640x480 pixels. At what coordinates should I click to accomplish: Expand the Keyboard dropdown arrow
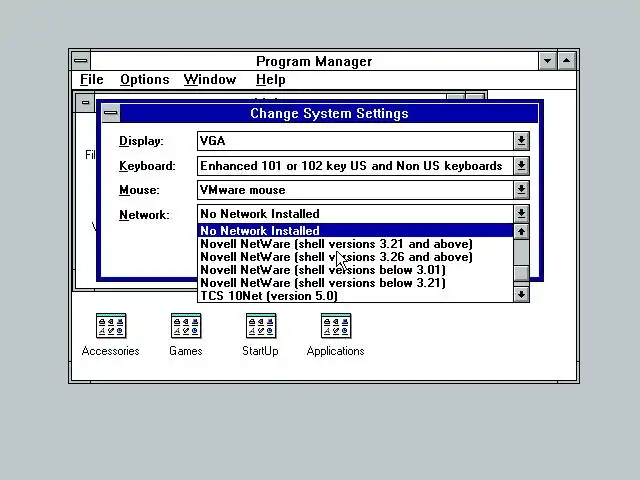click(x=521, y=166)
